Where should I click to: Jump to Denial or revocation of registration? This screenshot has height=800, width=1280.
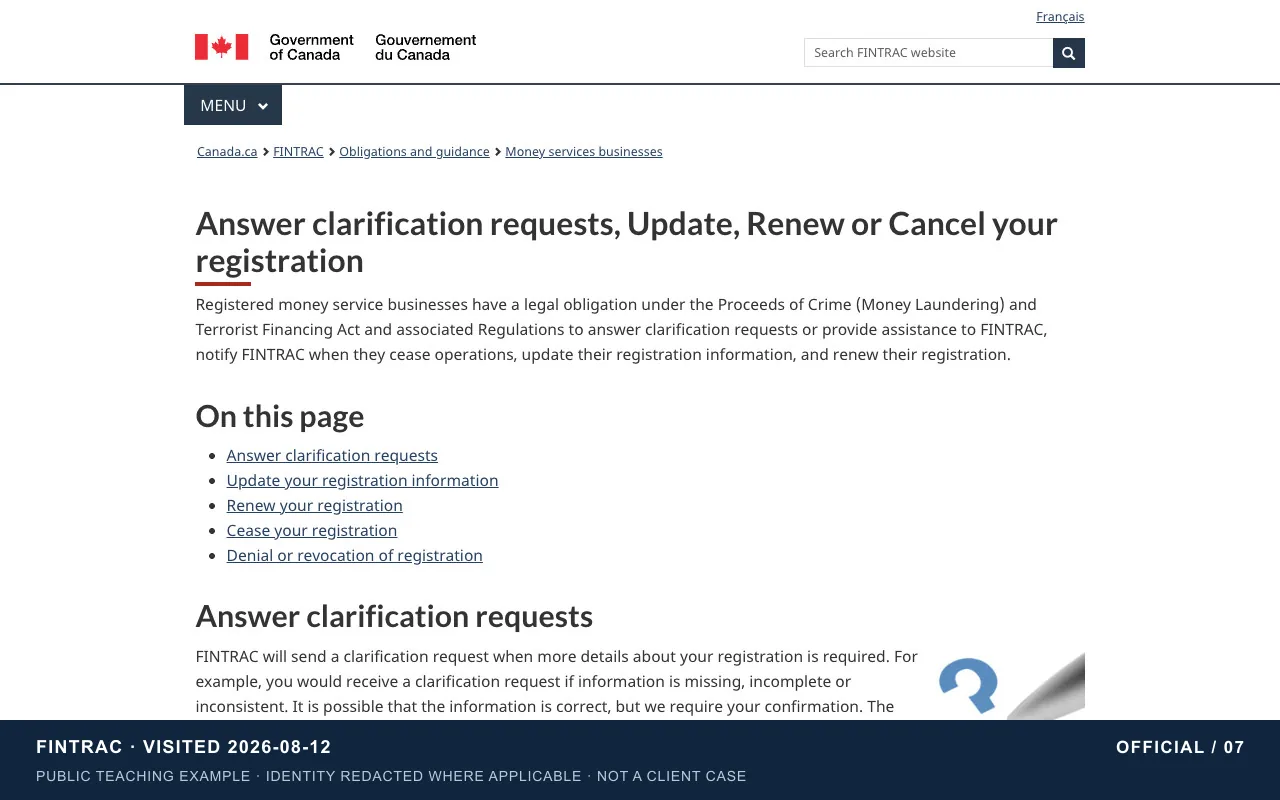[354, 556]
